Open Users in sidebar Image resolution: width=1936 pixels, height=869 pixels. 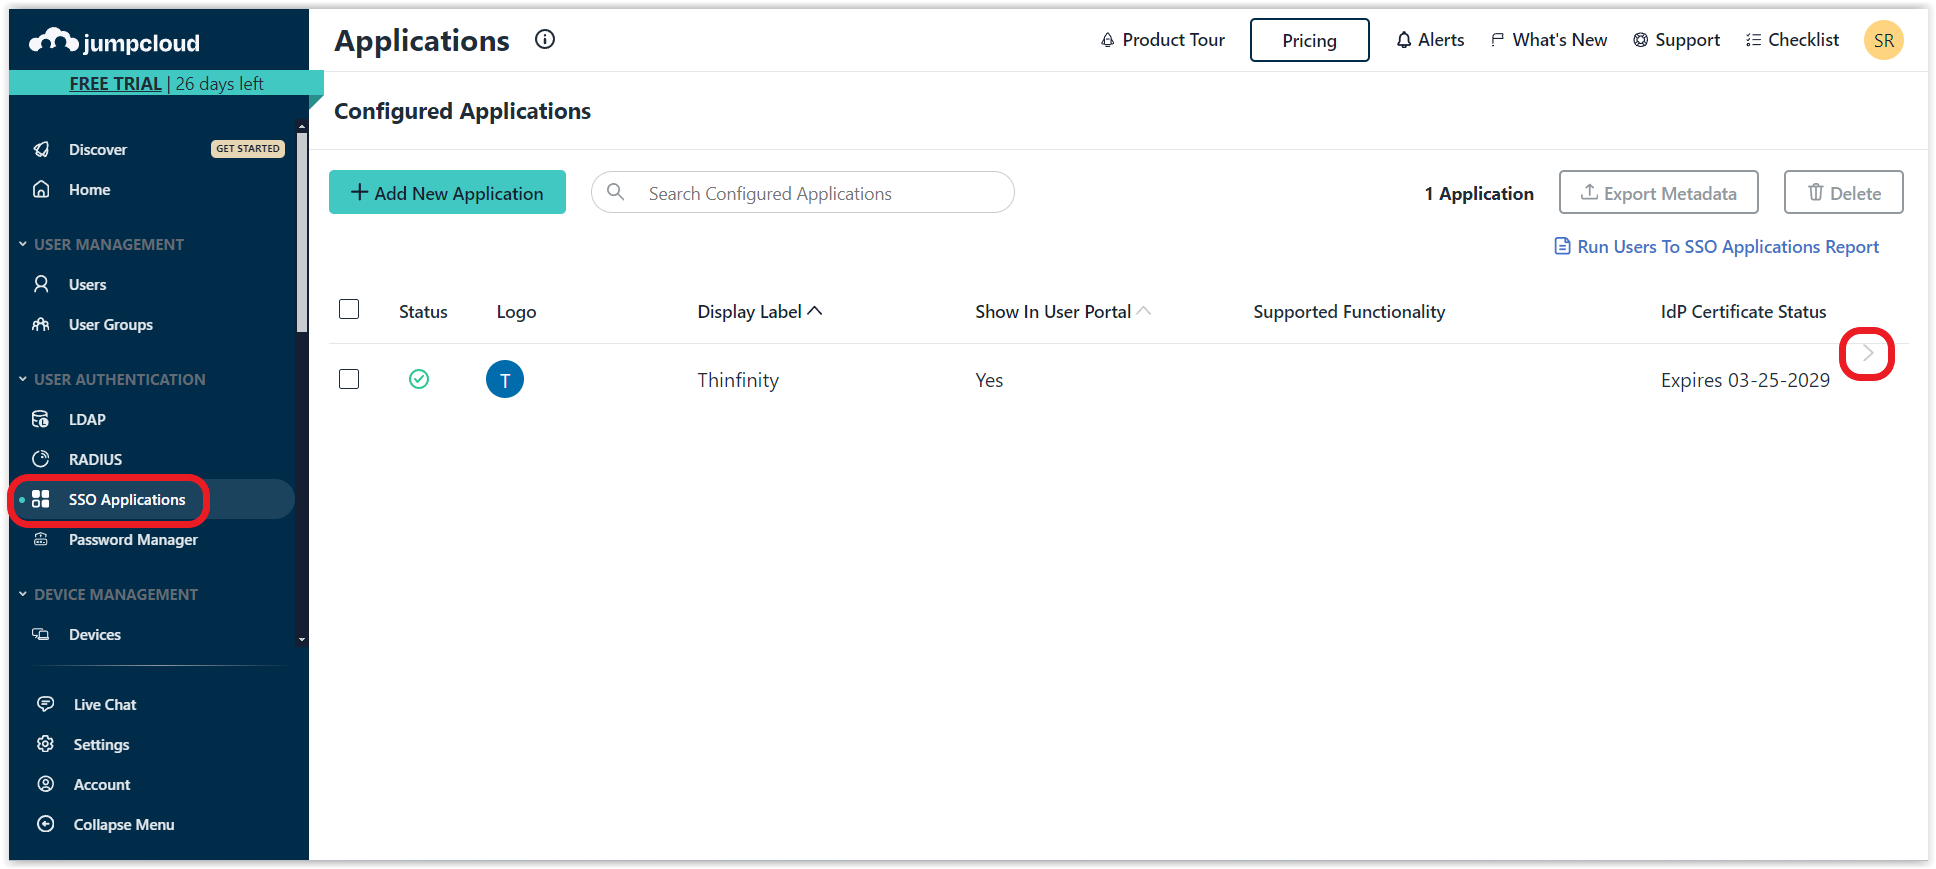(87, 284)
